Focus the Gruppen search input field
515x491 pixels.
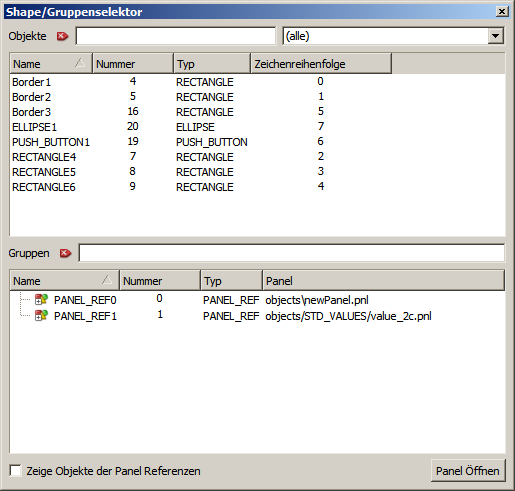[x=291, y=253]
